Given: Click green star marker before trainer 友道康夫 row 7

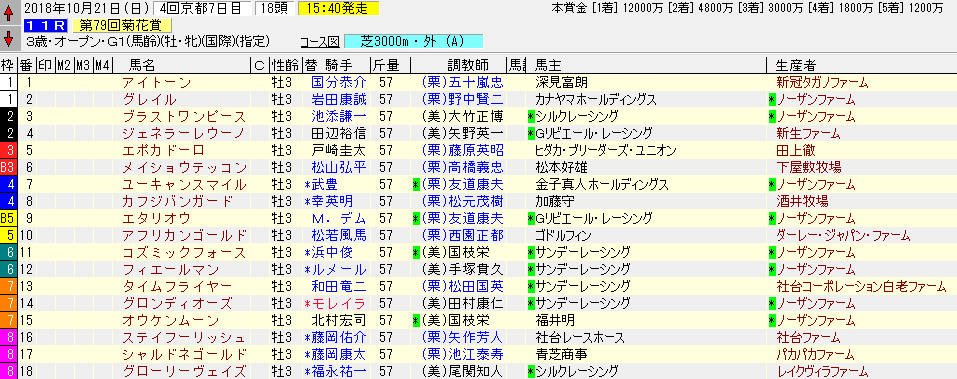Looking at the screenshot, I should 416,184.
